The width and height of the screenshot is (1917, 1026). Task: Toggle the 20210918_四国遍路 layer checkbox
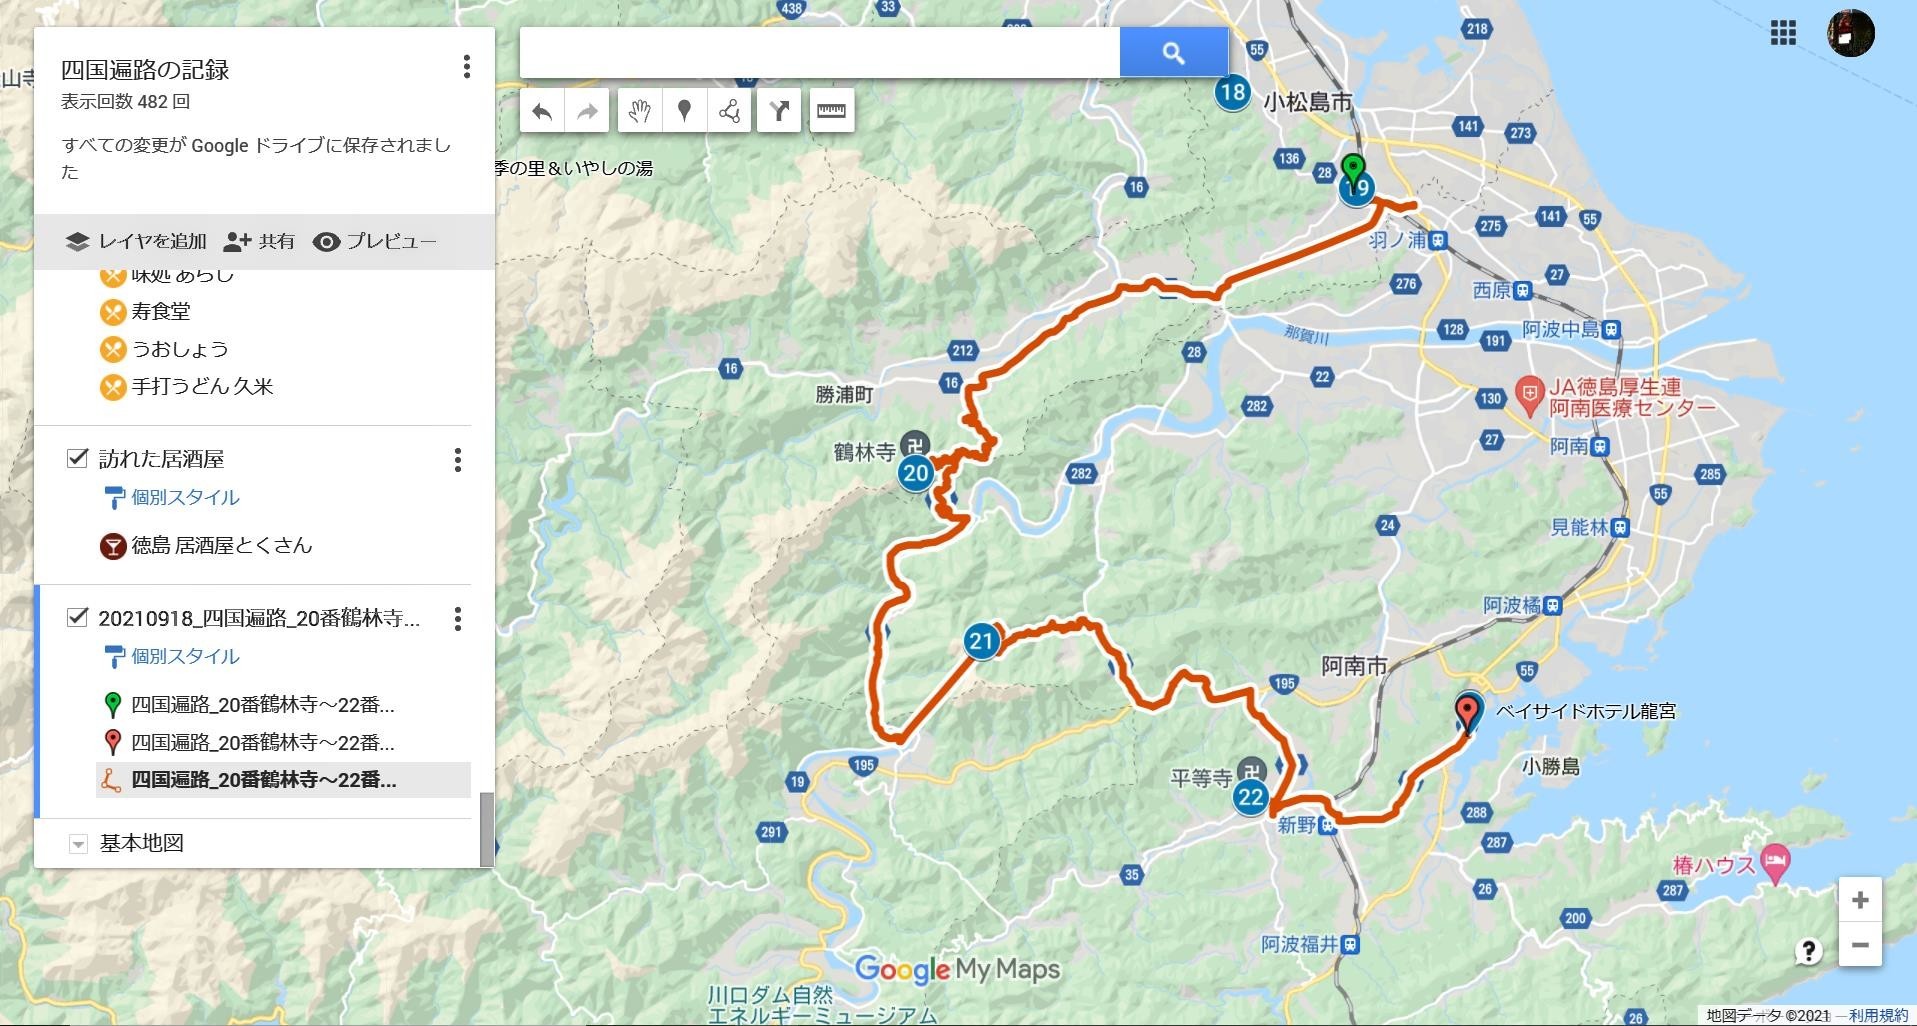click(x=77, y=617)
